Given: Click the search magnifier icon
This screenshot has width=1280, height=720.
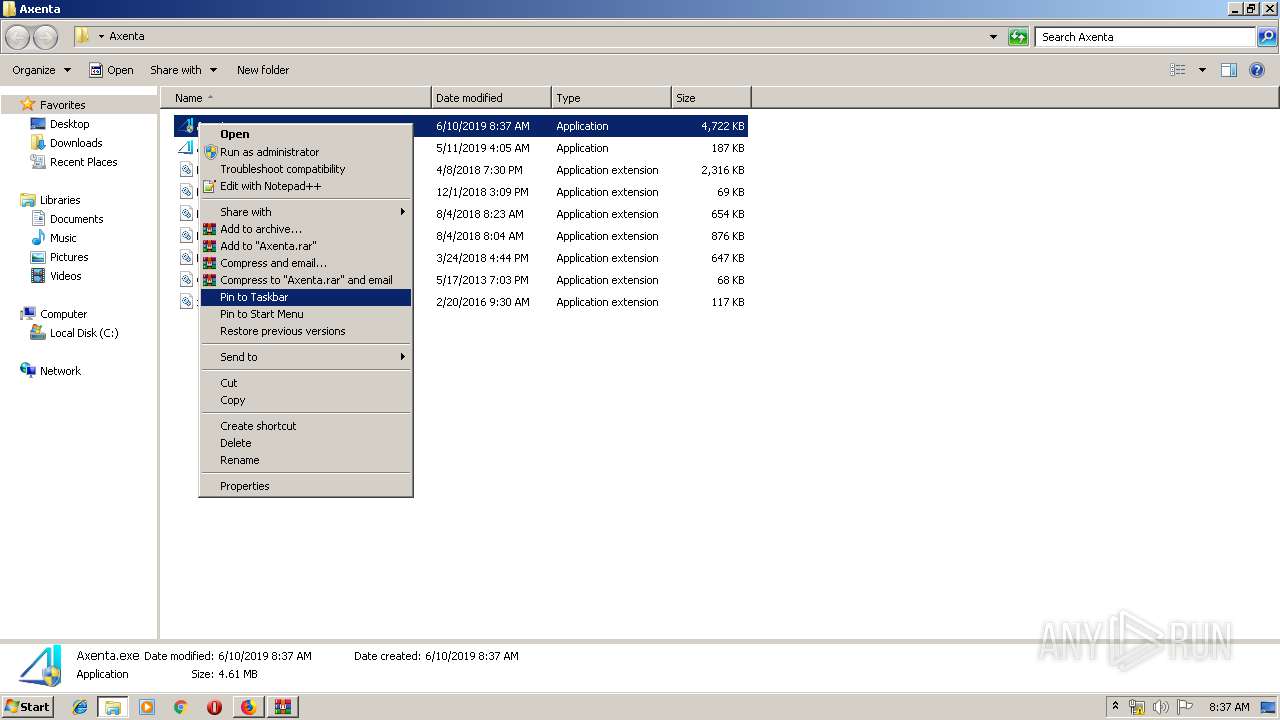Looking at the screenshot, I should click(1267, 37).
